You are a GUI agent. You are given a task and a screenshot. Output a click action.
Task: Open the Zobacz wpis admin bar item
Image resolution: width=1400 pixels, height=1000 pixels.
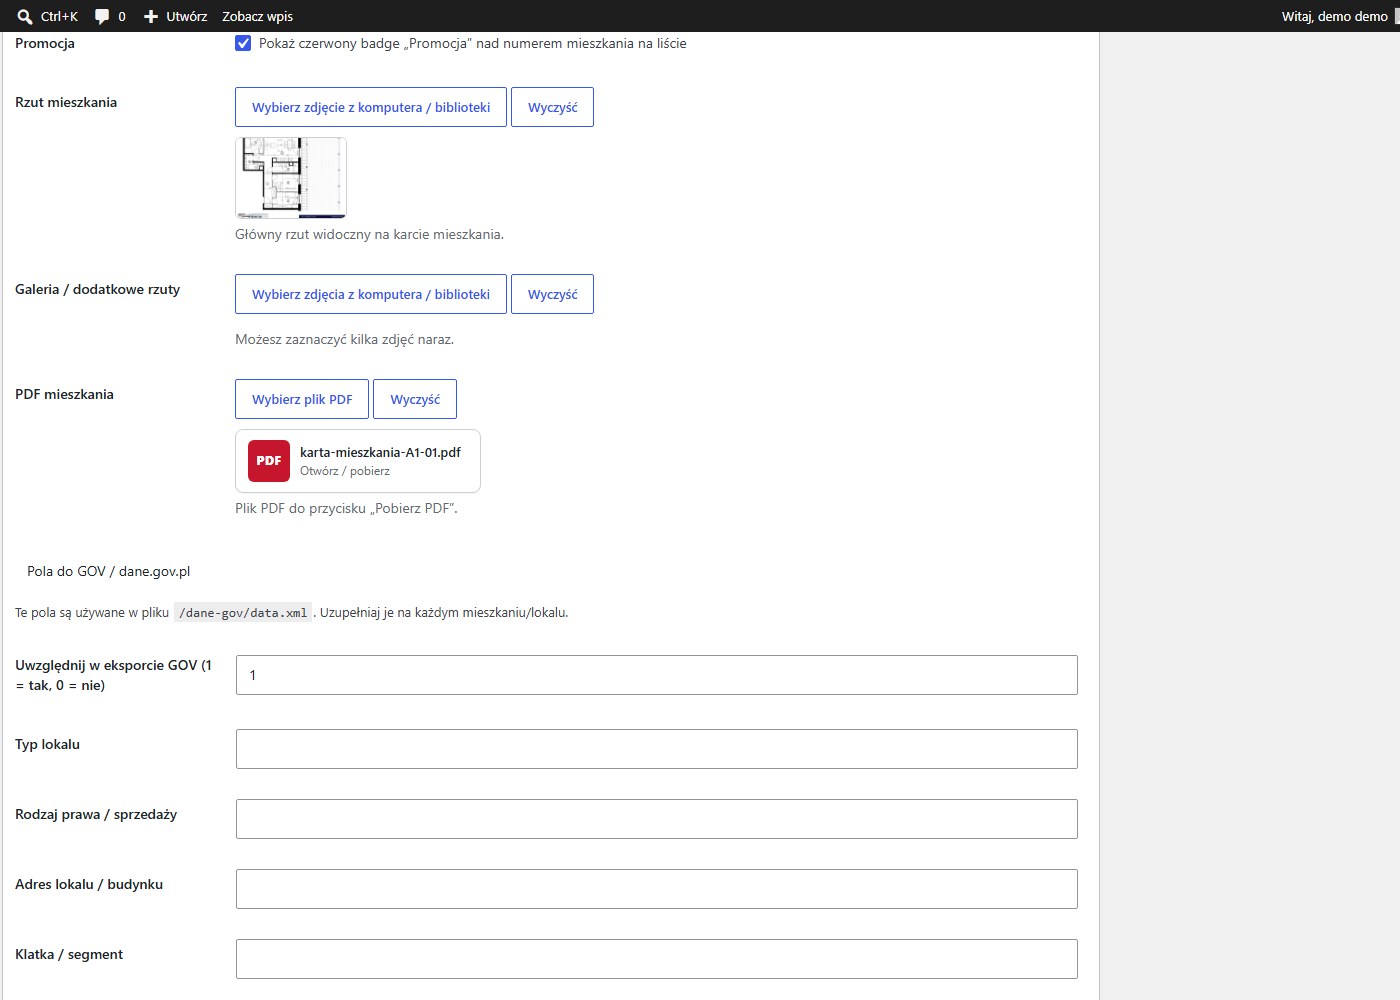point(257,16)
